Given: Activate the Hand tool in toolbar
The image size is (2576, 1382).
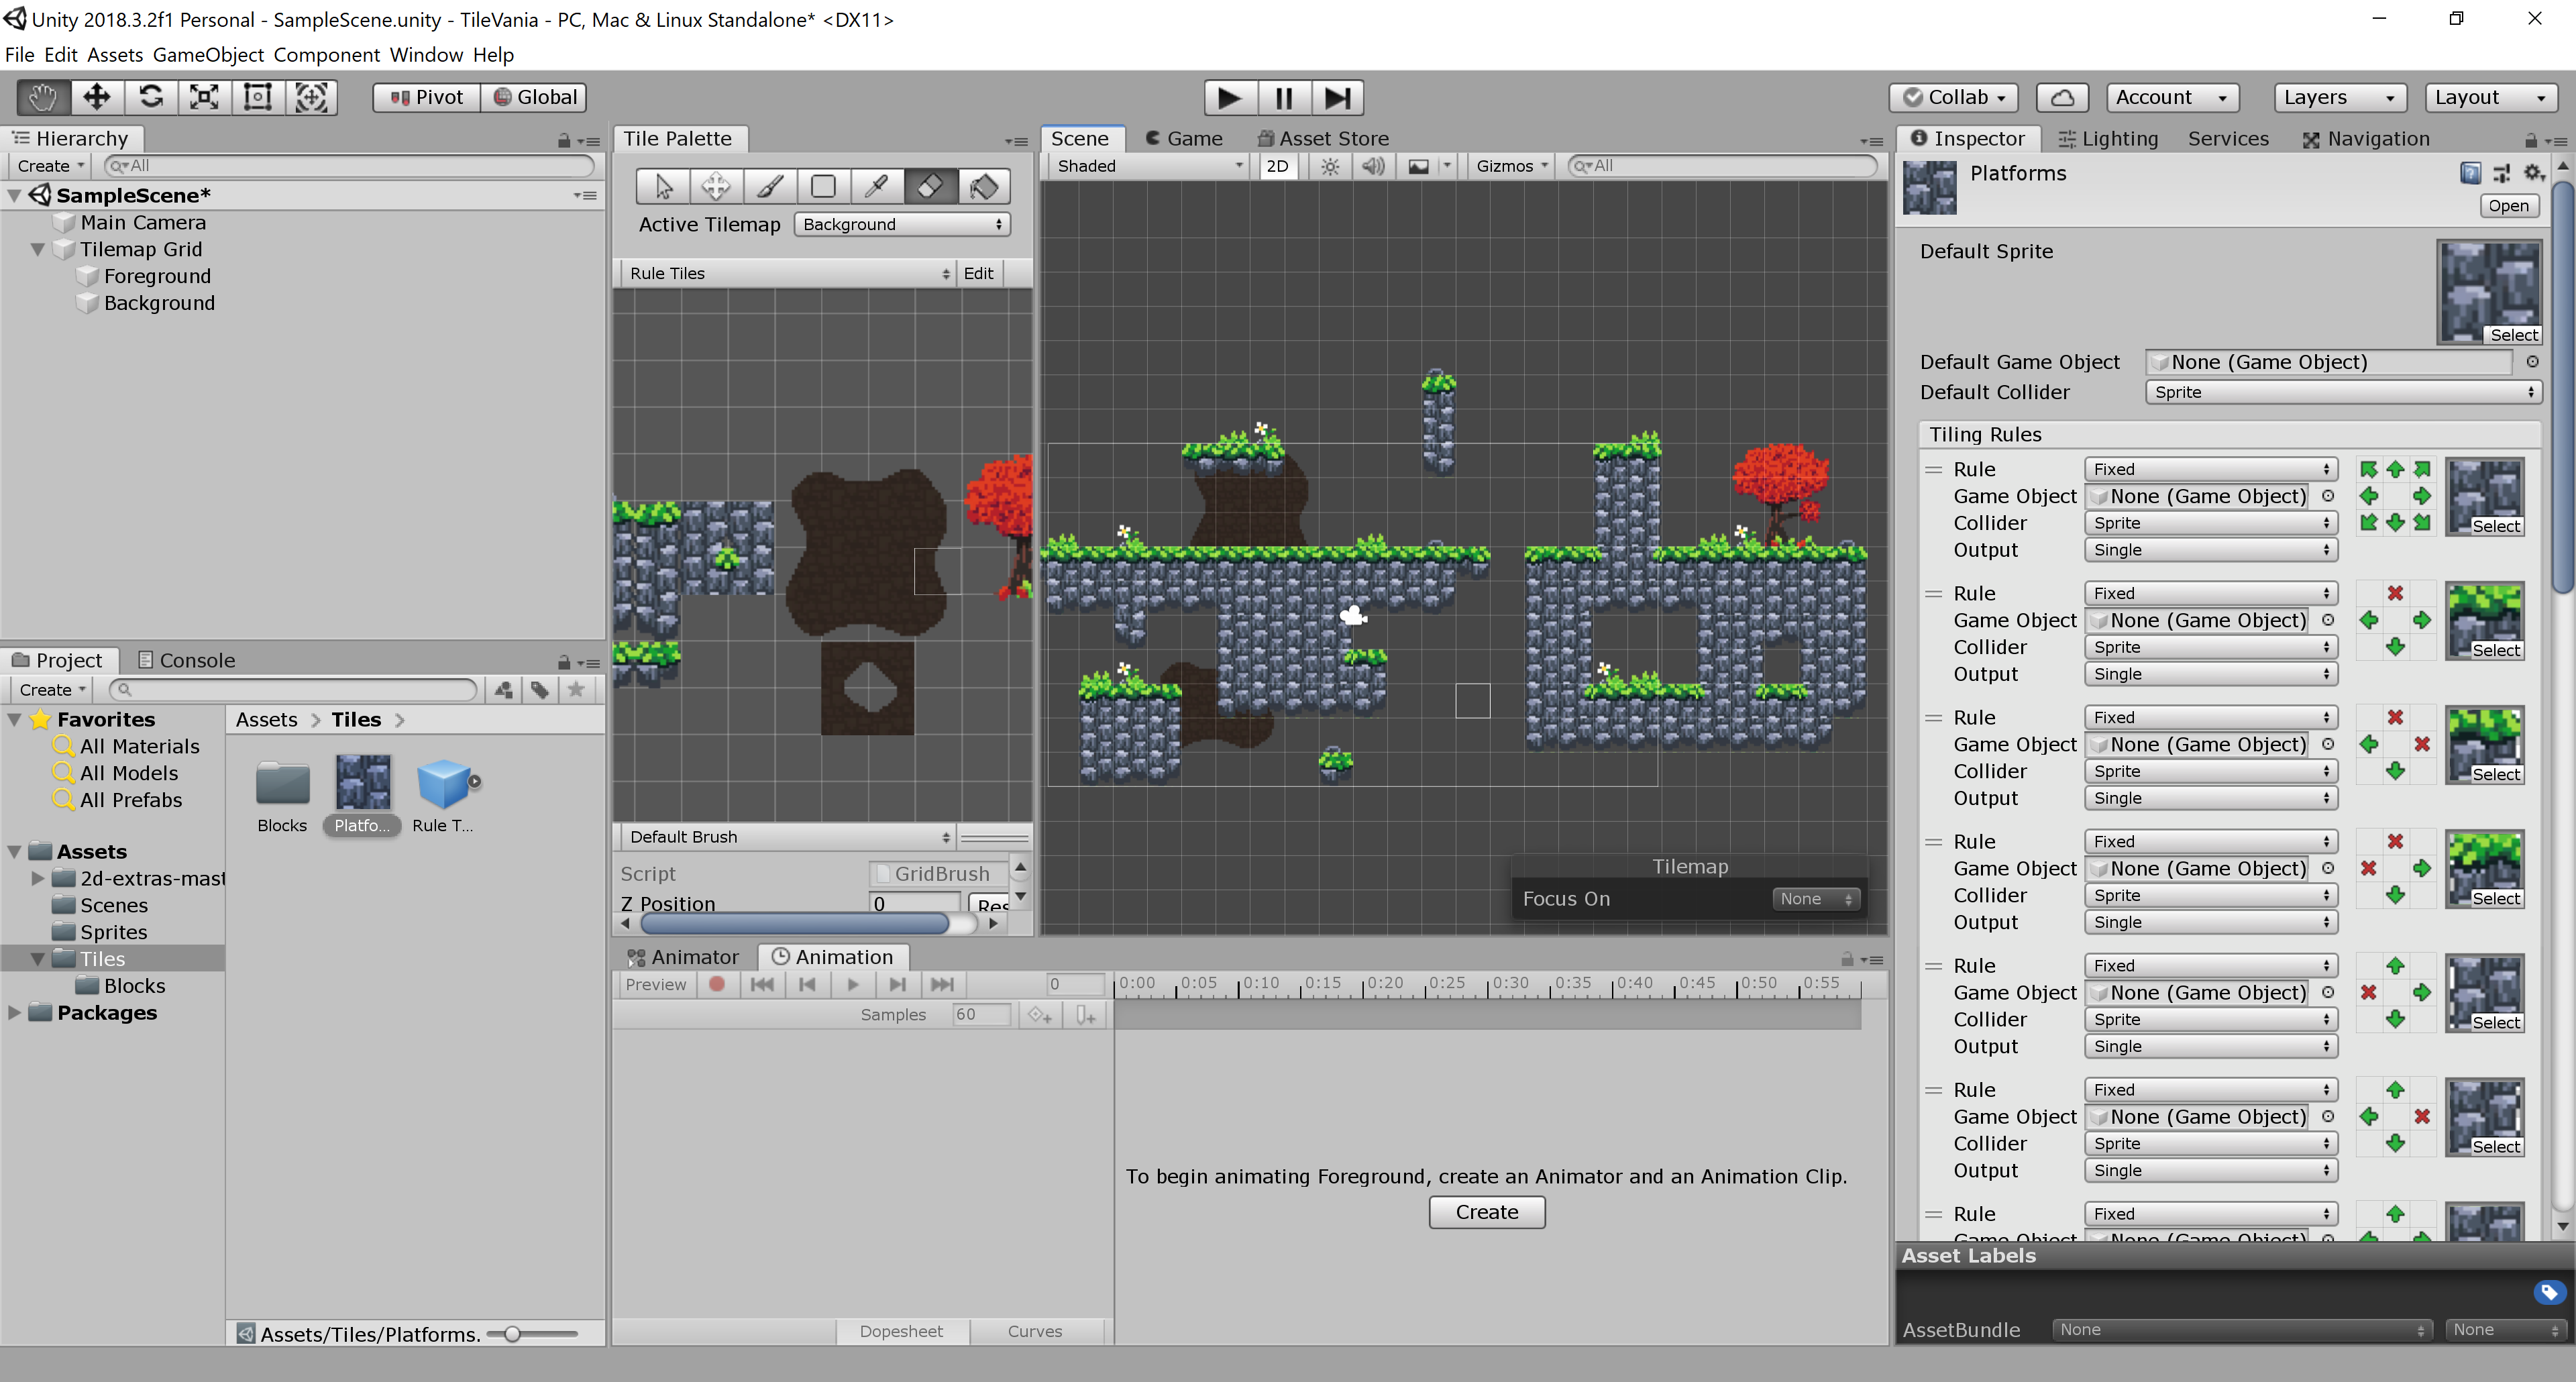Looking at the screenshot, I should tap(43, 97).
